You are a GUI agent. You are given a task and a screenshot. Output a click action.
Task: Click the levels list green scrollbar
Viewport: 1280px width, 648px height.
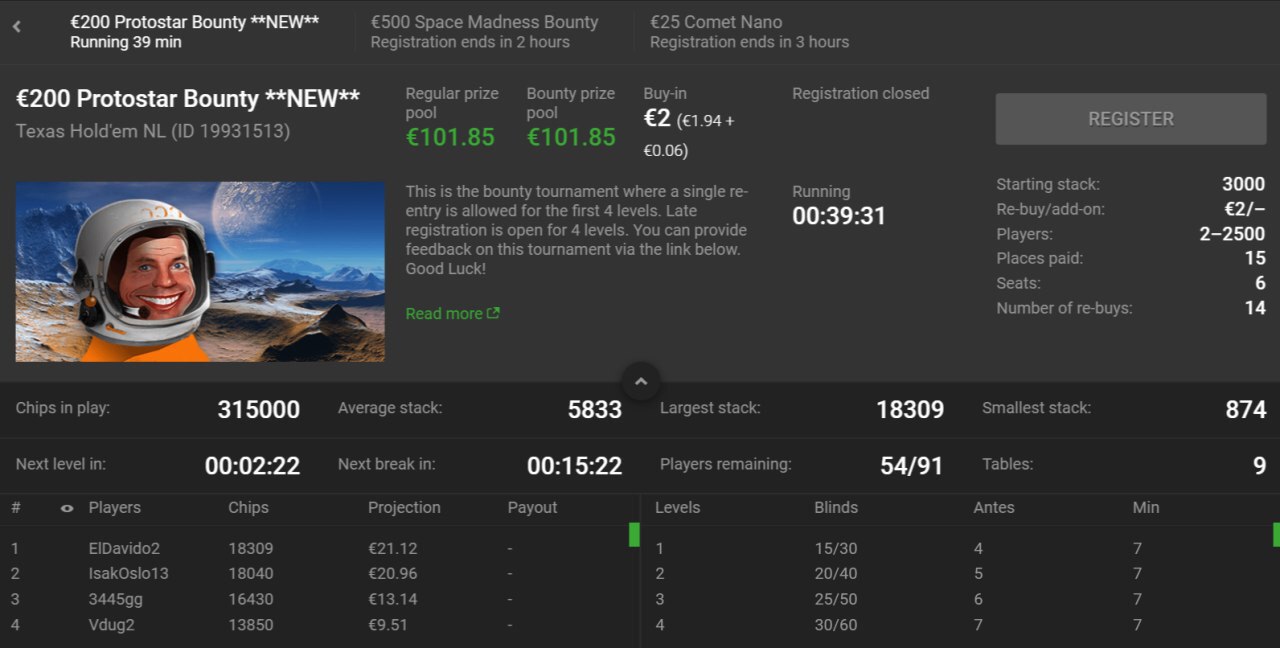click(1276, 534)
